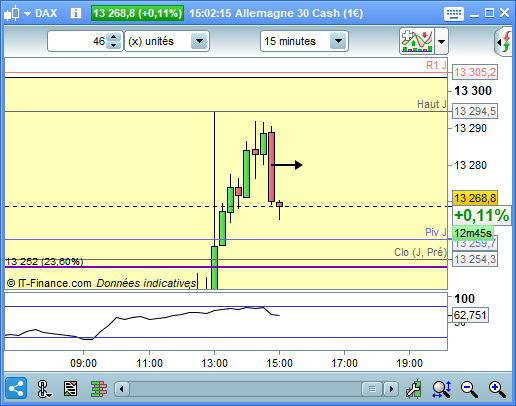
Task: Click the 13:00 time axis label
Action: tap(214, 363)
